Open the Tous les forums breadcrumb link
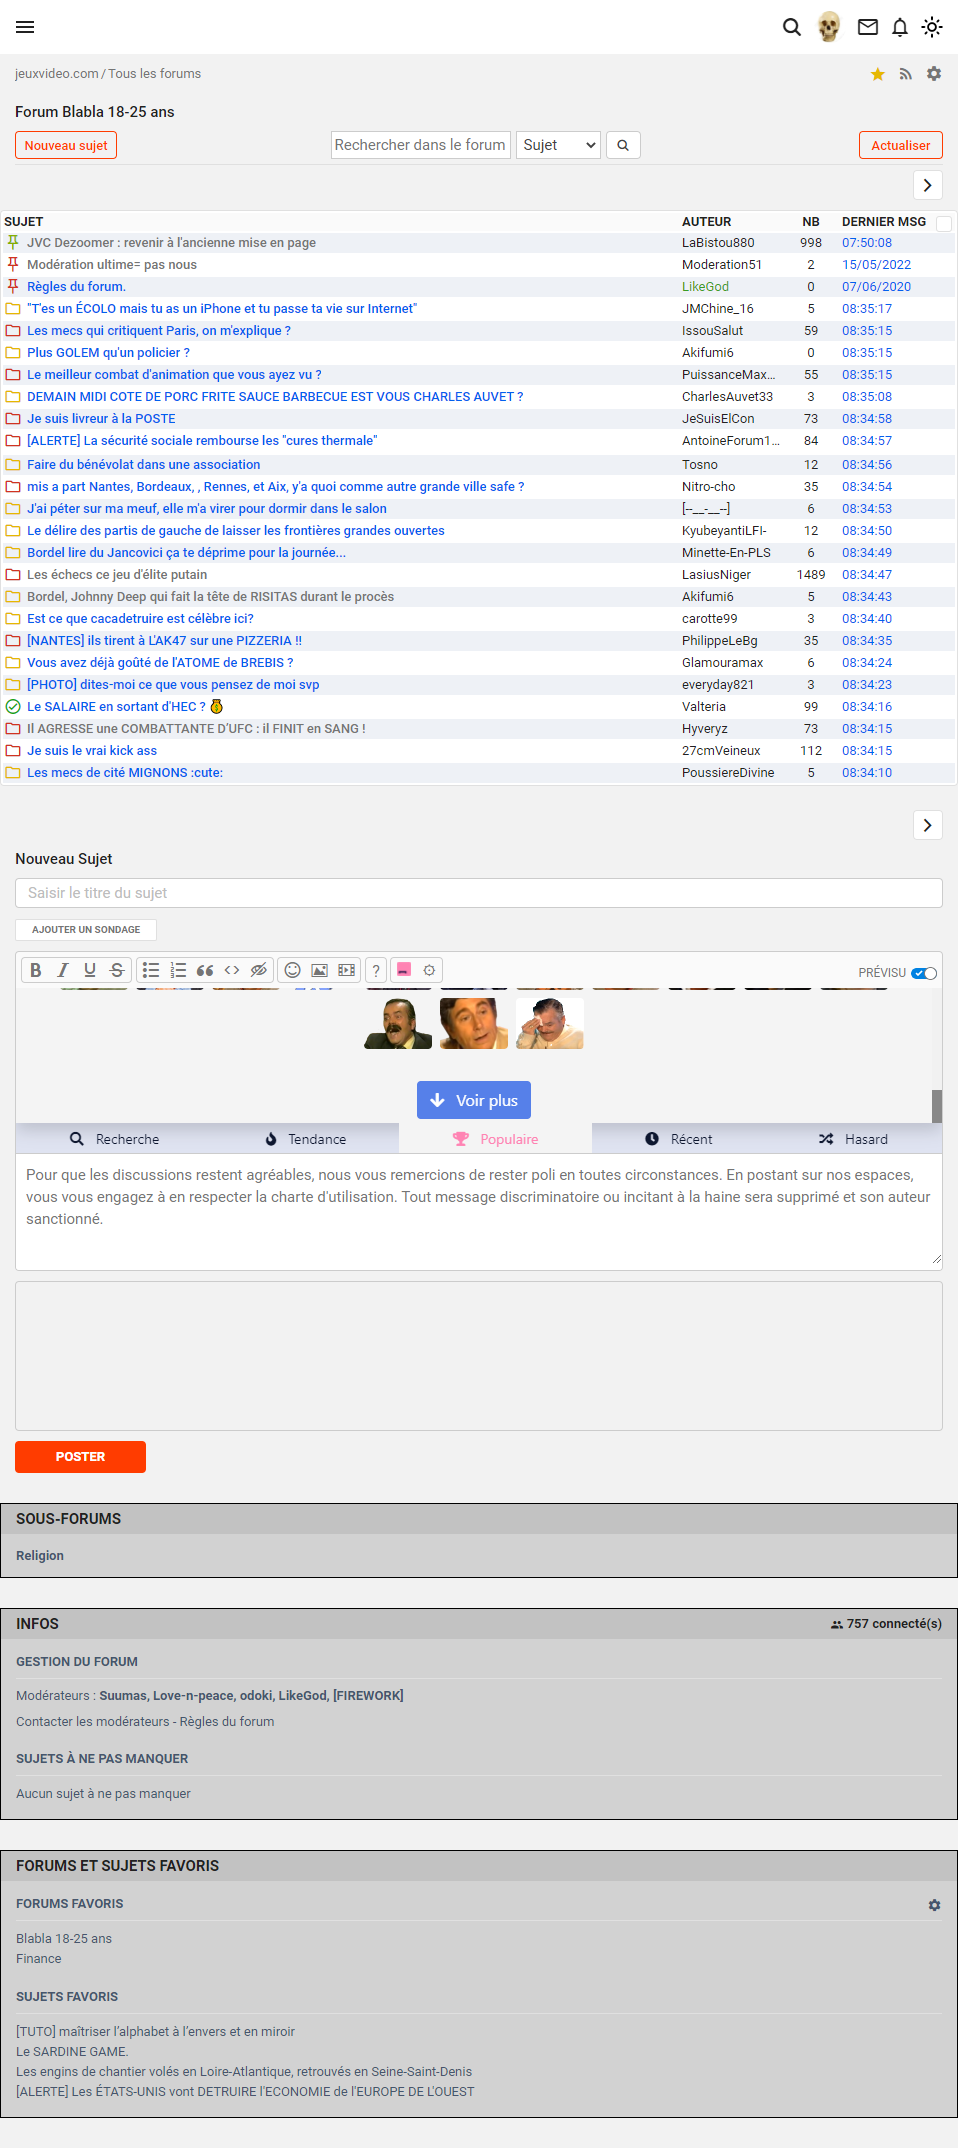958x2148 pixels. [154, 74]
